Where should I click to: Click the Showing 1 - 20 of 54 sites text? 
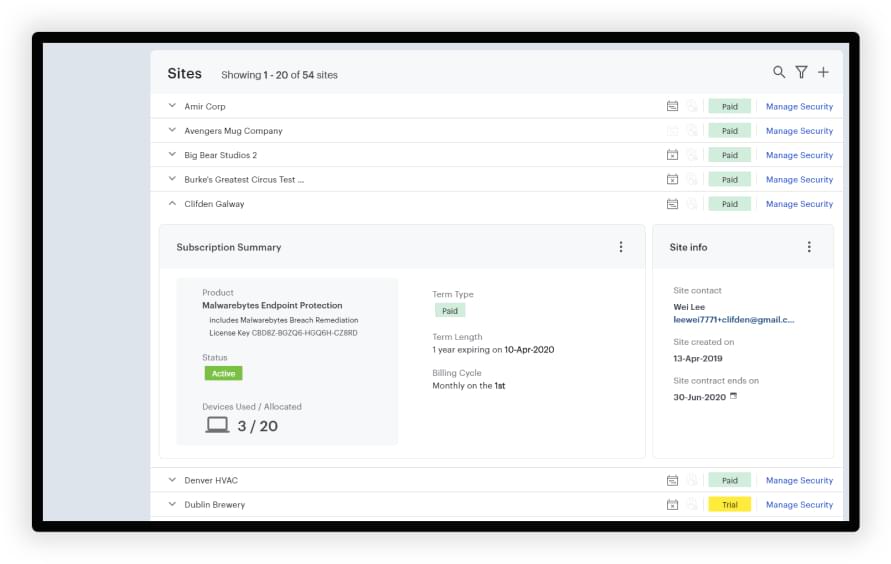pos(279,75)
